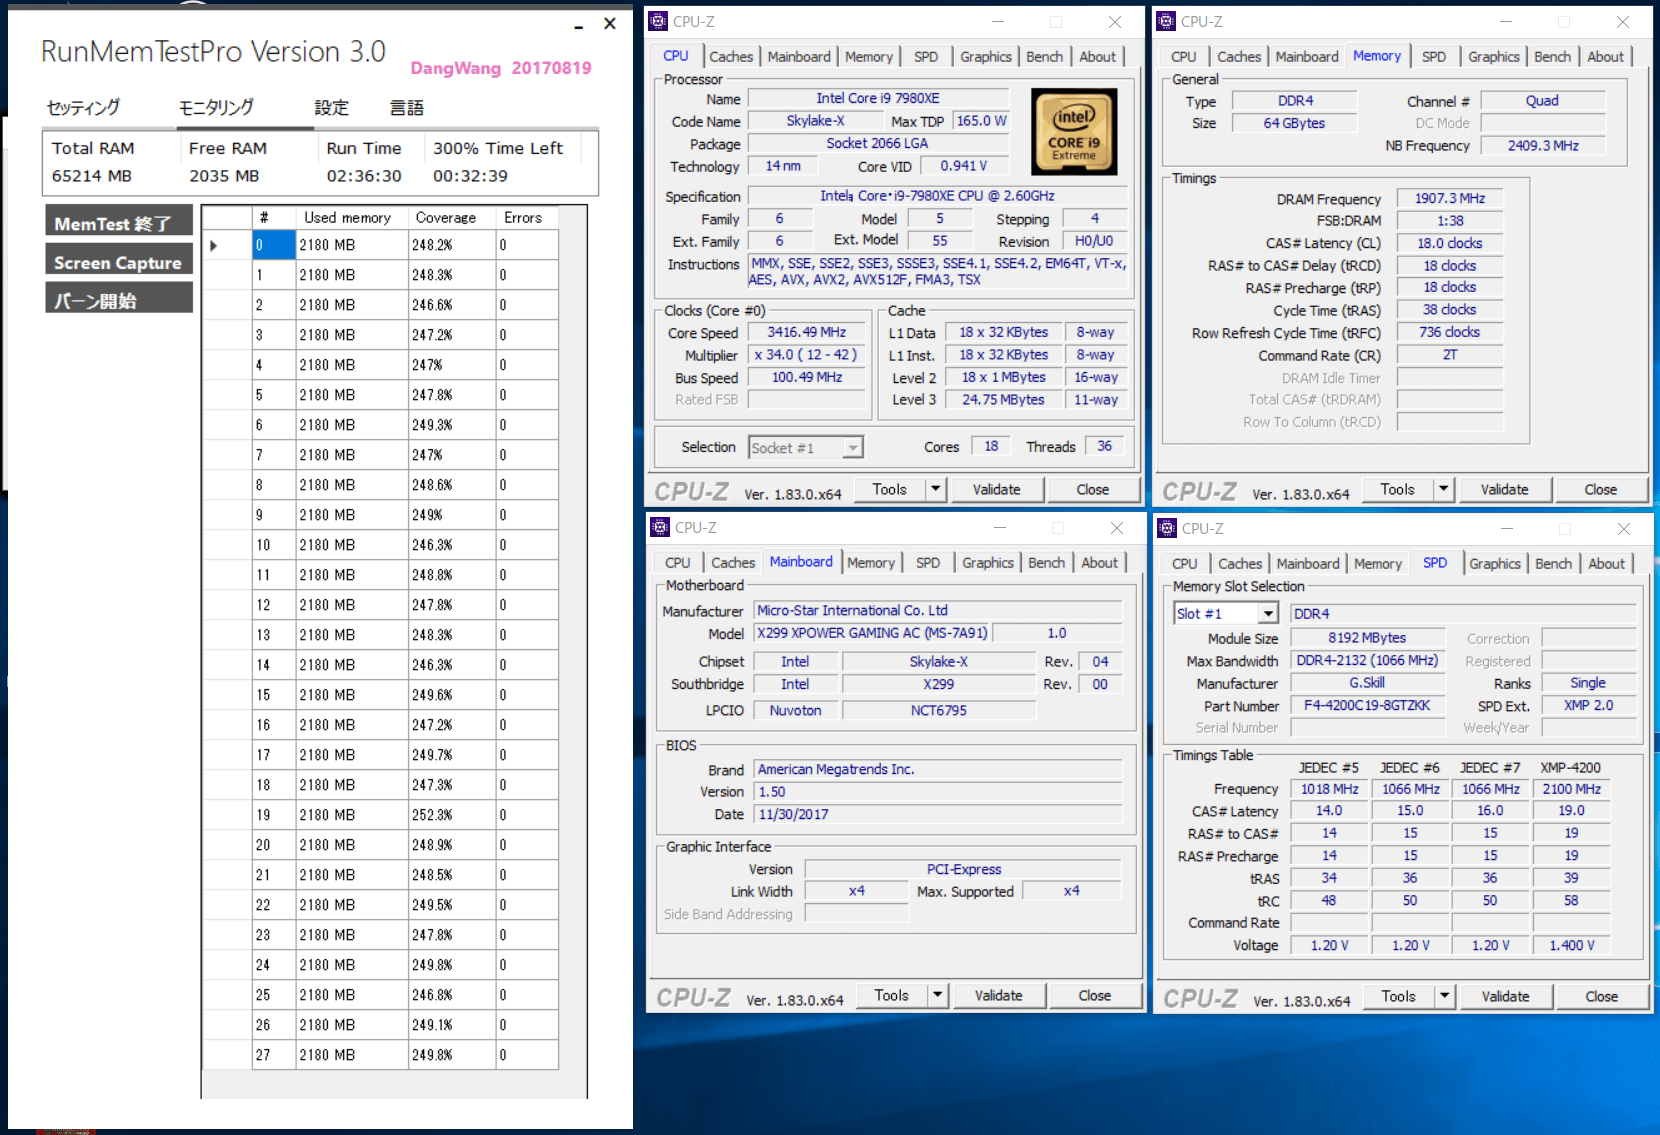Click the Errors column header
The height and width of the screenshot is (1135, 1660).
coord(527,218)
